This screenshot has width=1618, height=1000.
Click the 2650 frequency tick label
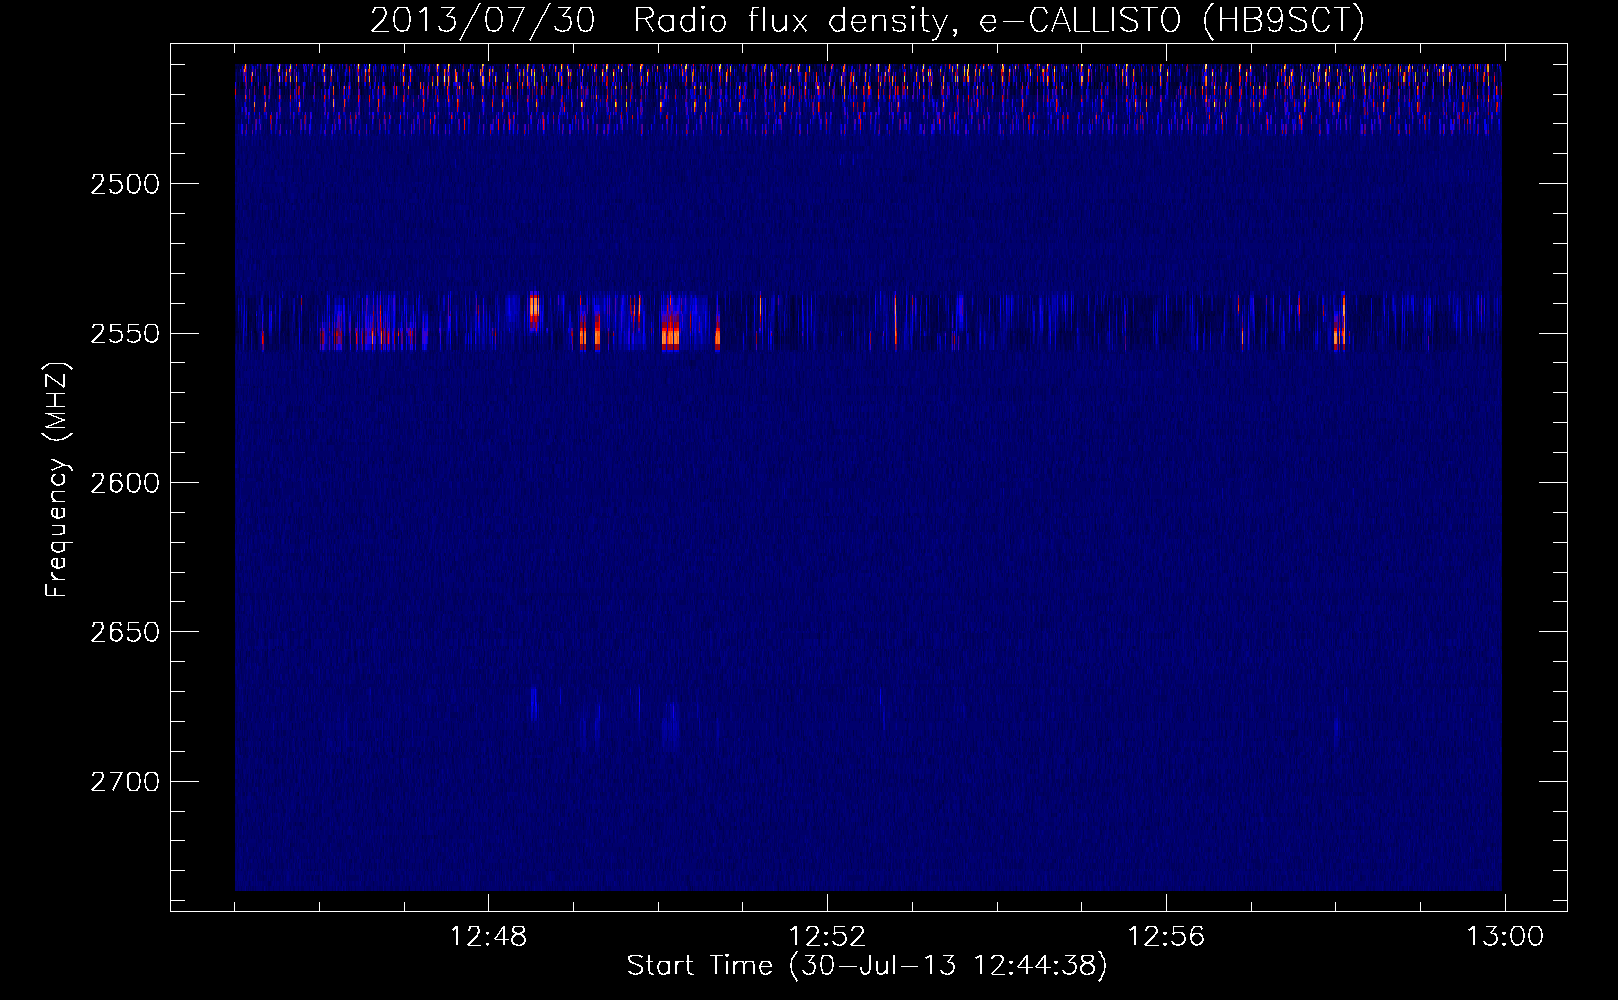pos(124,632)
